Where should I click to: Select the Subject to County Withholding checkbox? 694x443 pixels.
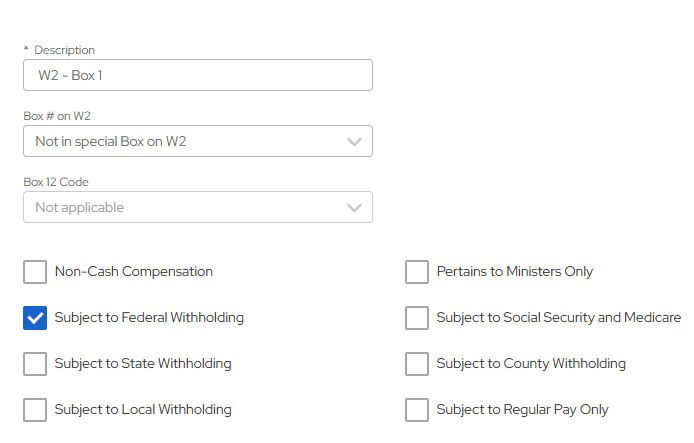click(x=417, y=364)
